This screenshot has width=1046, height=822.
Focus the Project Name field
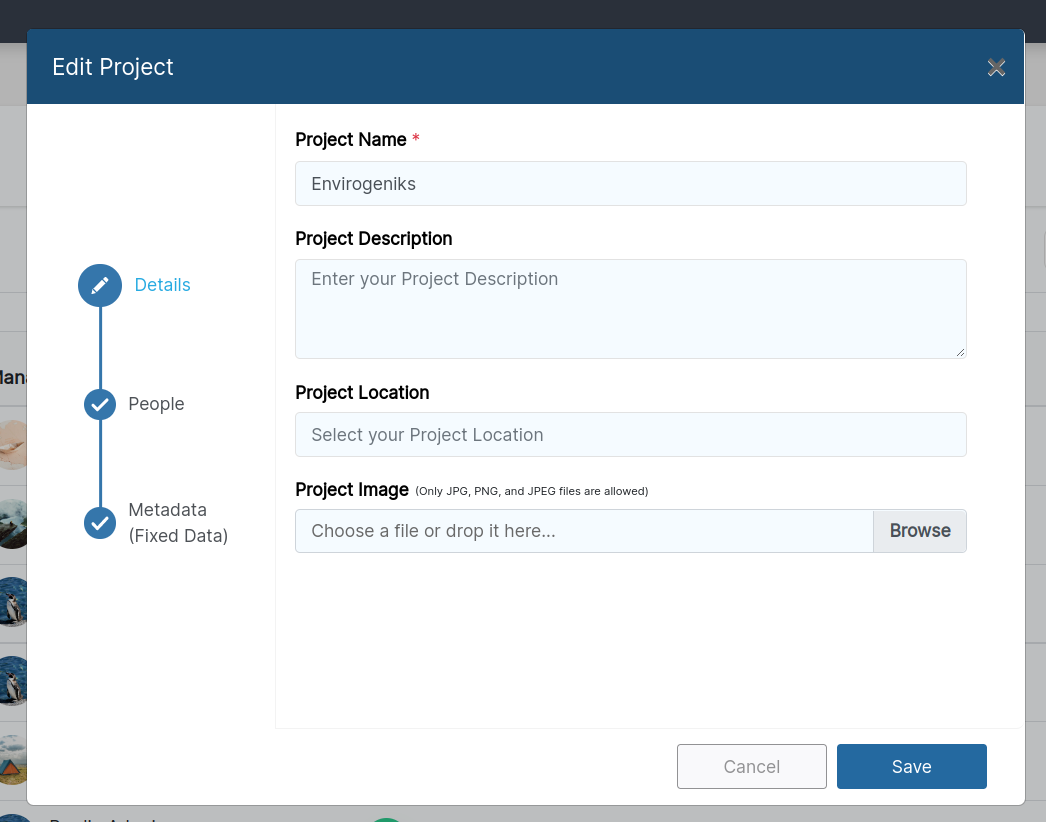pyautogui.click(x=630, y=183)
